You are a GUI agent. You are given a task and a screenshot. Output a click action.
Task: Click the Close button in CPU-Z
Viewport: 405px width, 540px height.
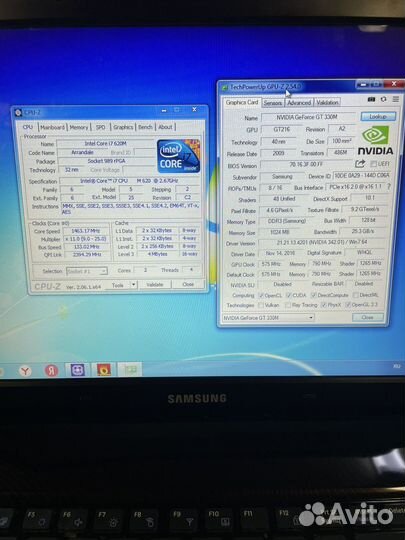tap(188, 284)
